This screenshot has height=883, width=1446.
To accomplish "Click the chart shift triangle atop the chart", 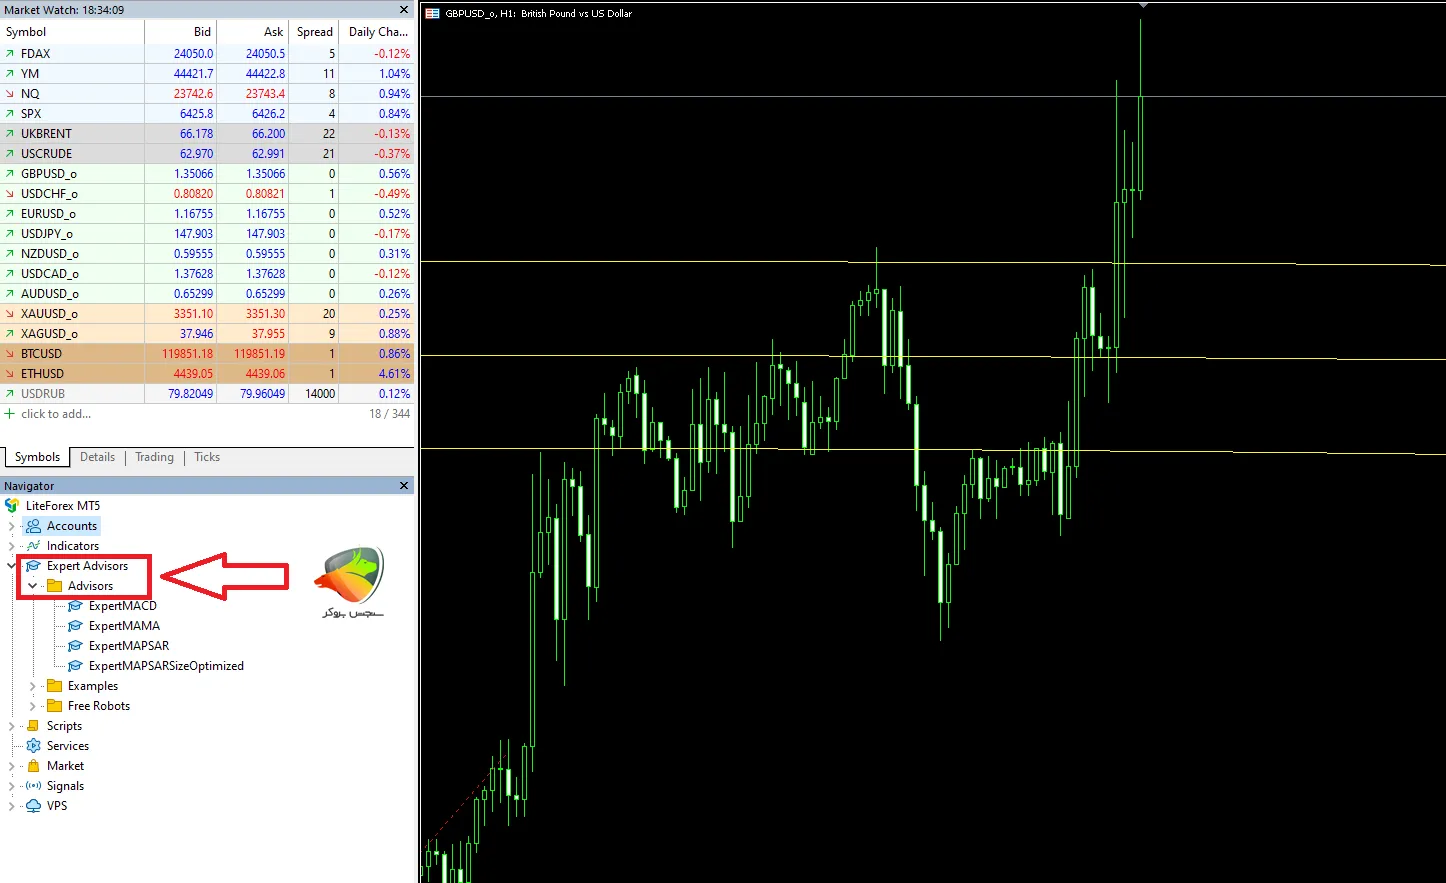I will point(1143,5).
